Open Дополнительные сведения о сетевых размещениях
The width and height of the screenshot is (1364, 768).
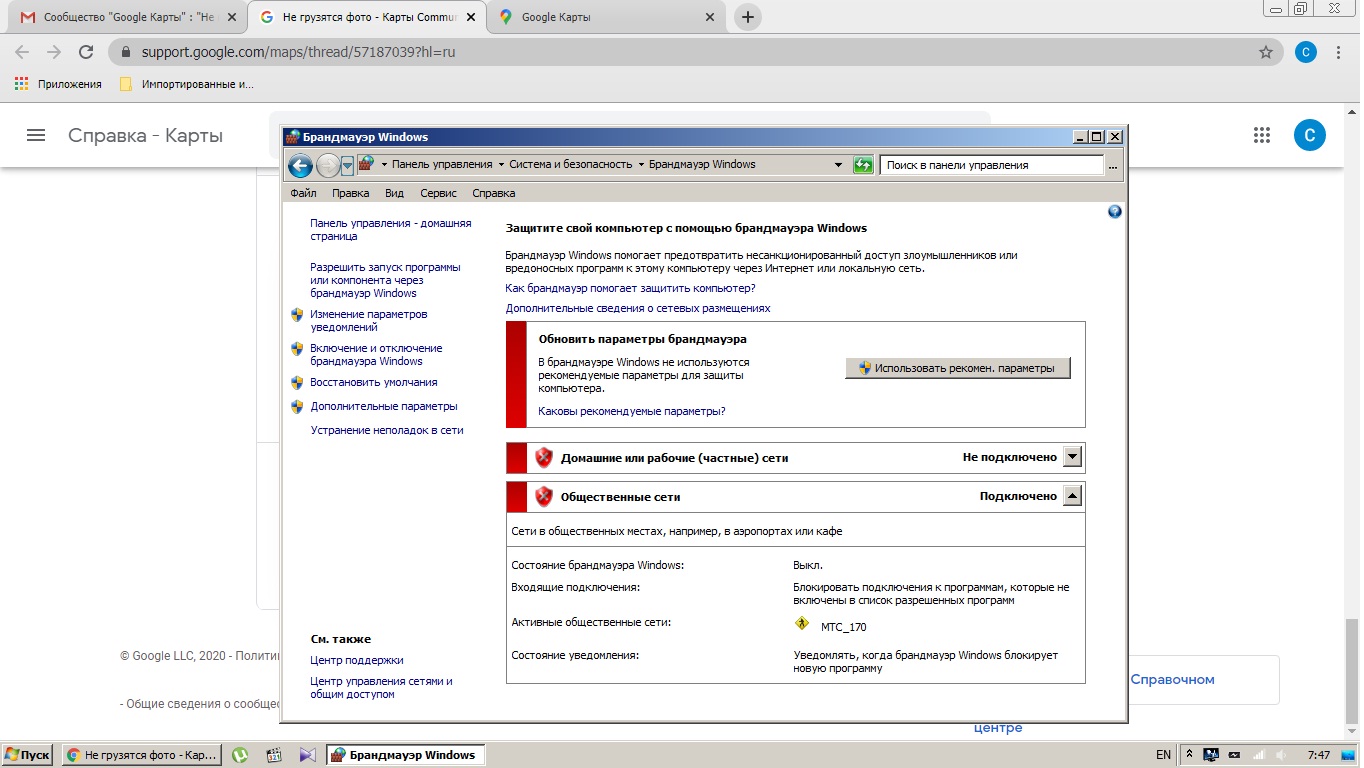tap(638, 308)
